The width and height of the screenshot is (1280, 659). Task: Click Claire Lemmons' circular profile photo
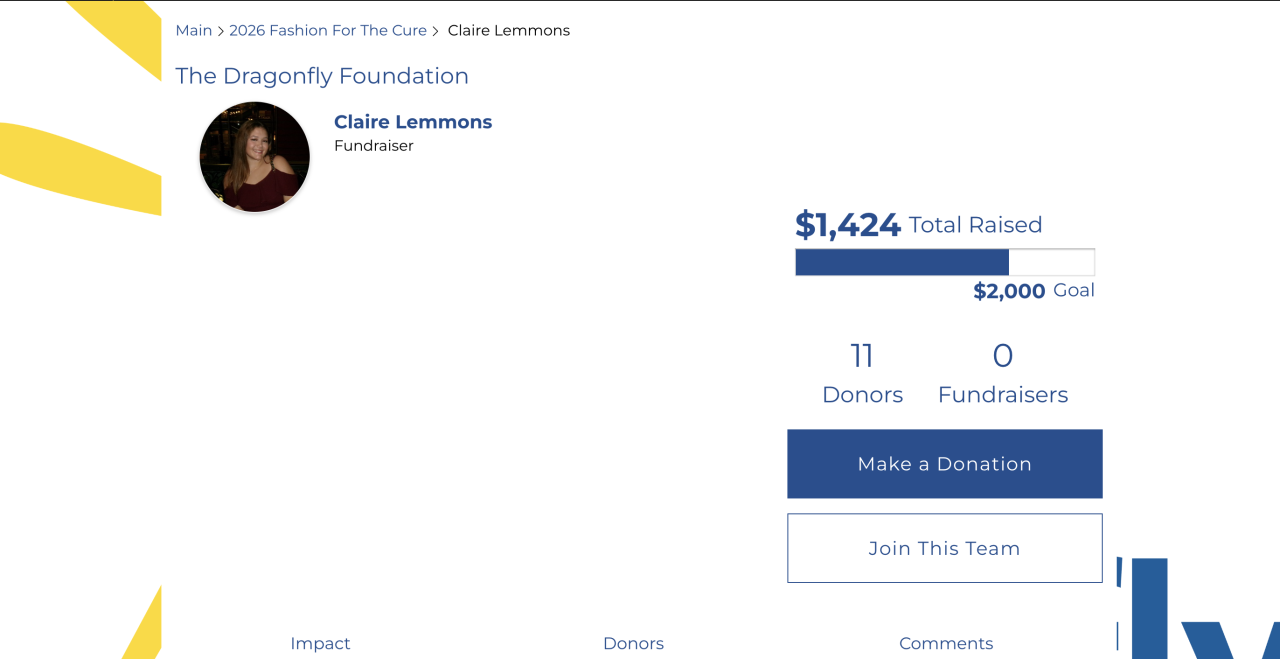click(x=255, y=157)
